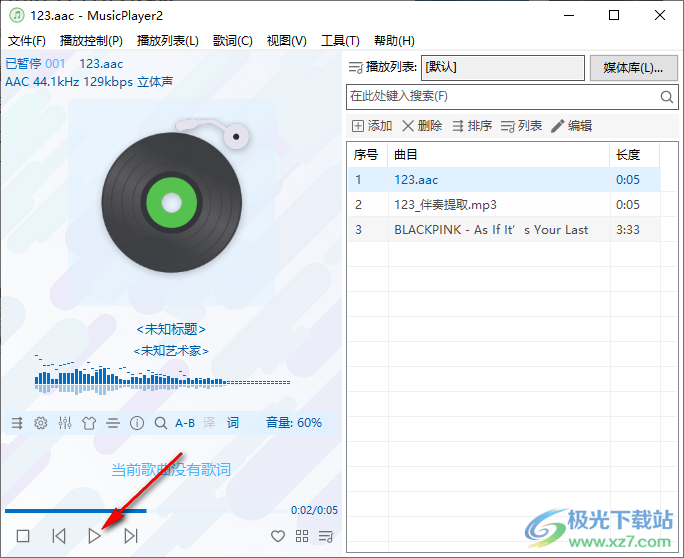Focus the playlist search input field

pyautogui.click(x=503, y=96)
